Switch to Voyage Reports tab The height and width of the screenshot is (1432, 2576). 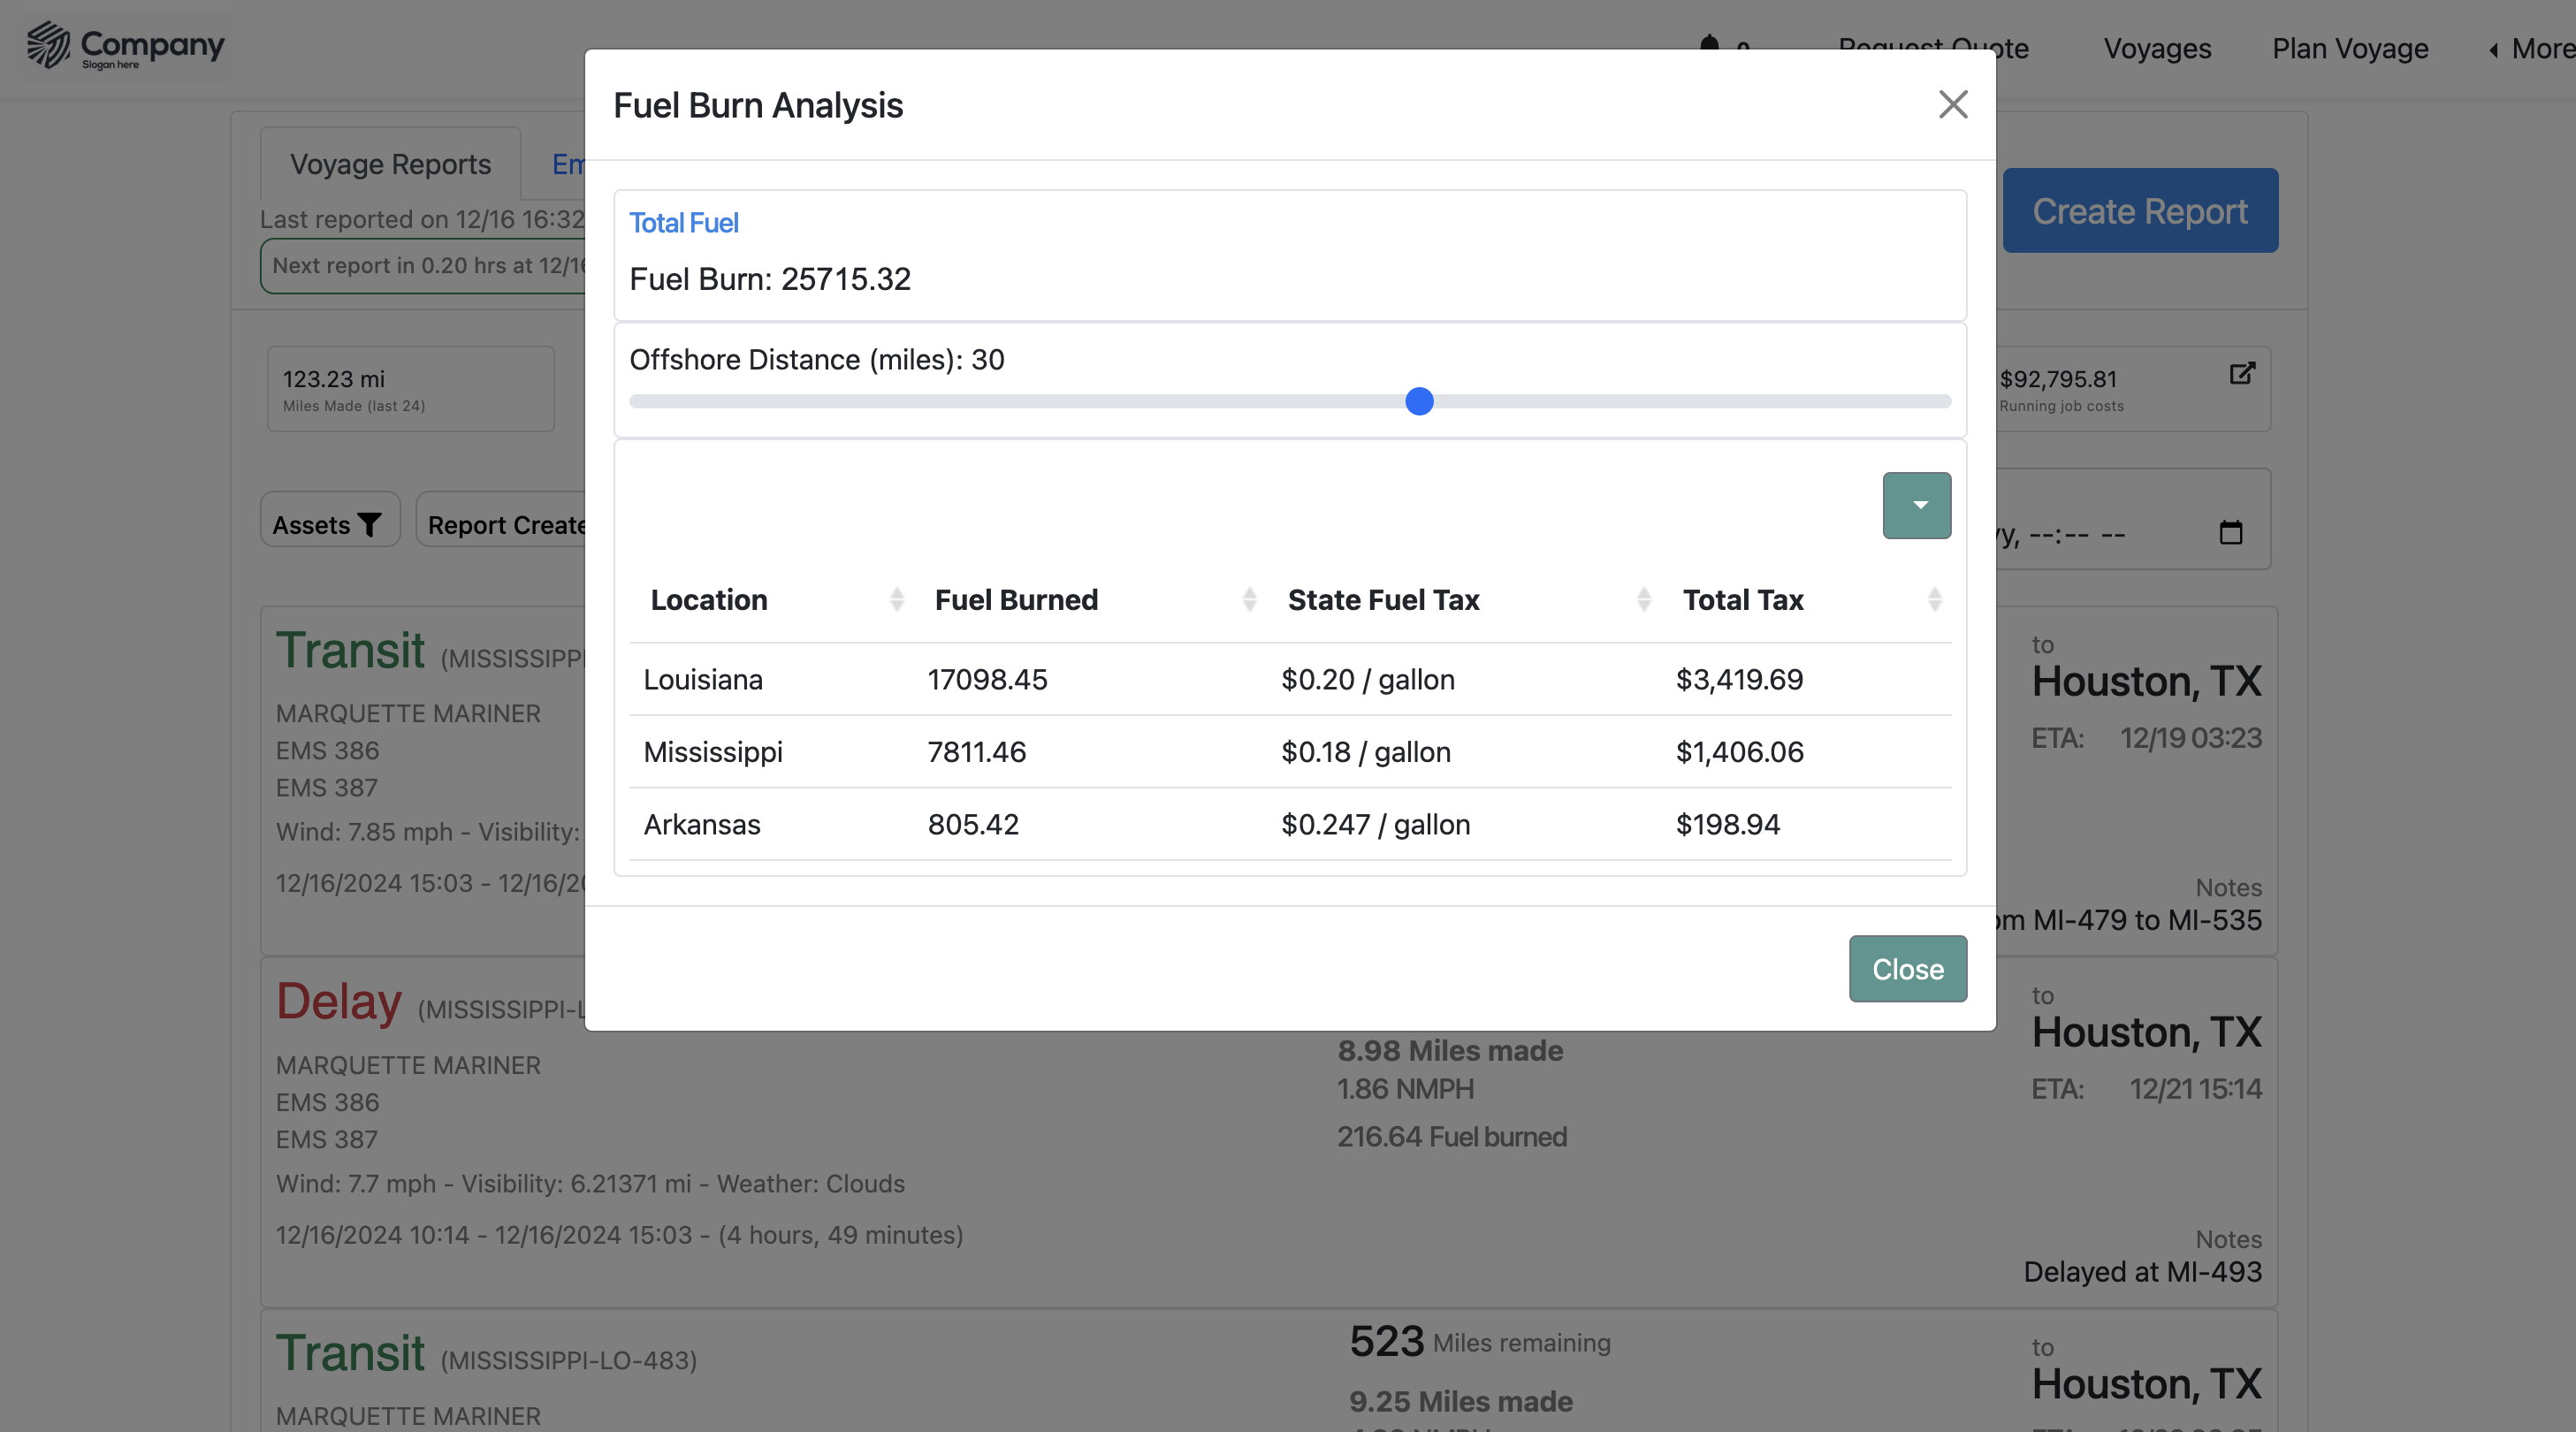tap(390, 164)
